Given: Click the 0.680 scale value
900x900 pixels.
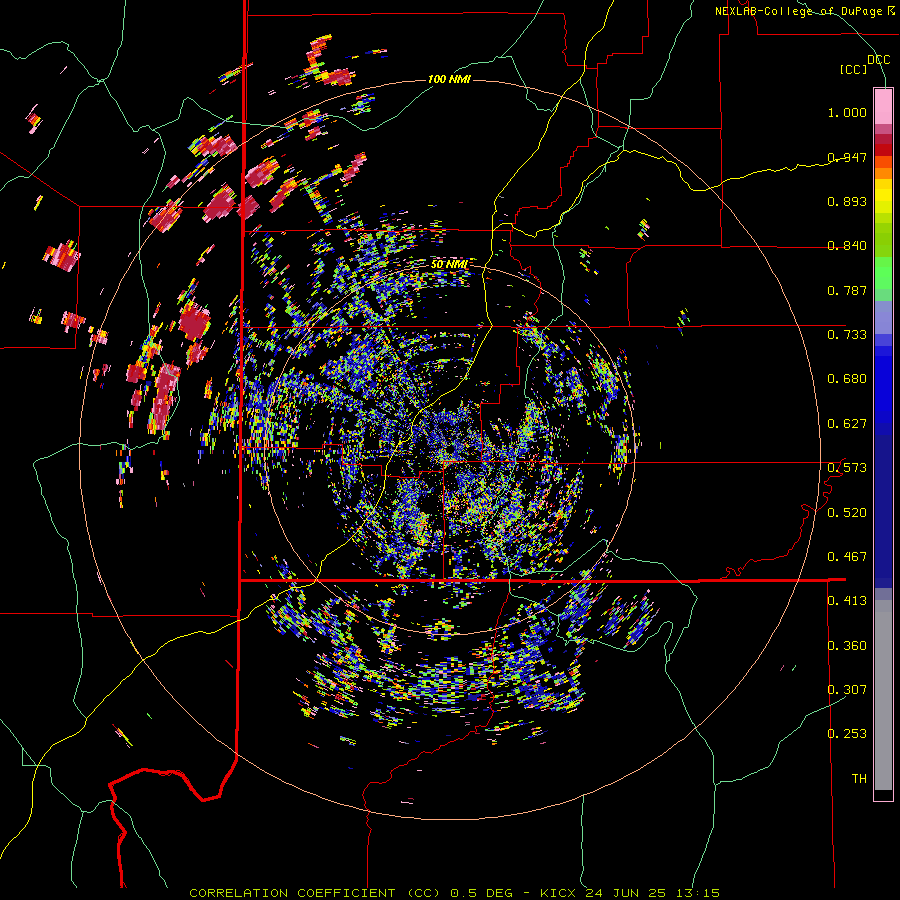Looking at the screenshot, I should point(847,379).
